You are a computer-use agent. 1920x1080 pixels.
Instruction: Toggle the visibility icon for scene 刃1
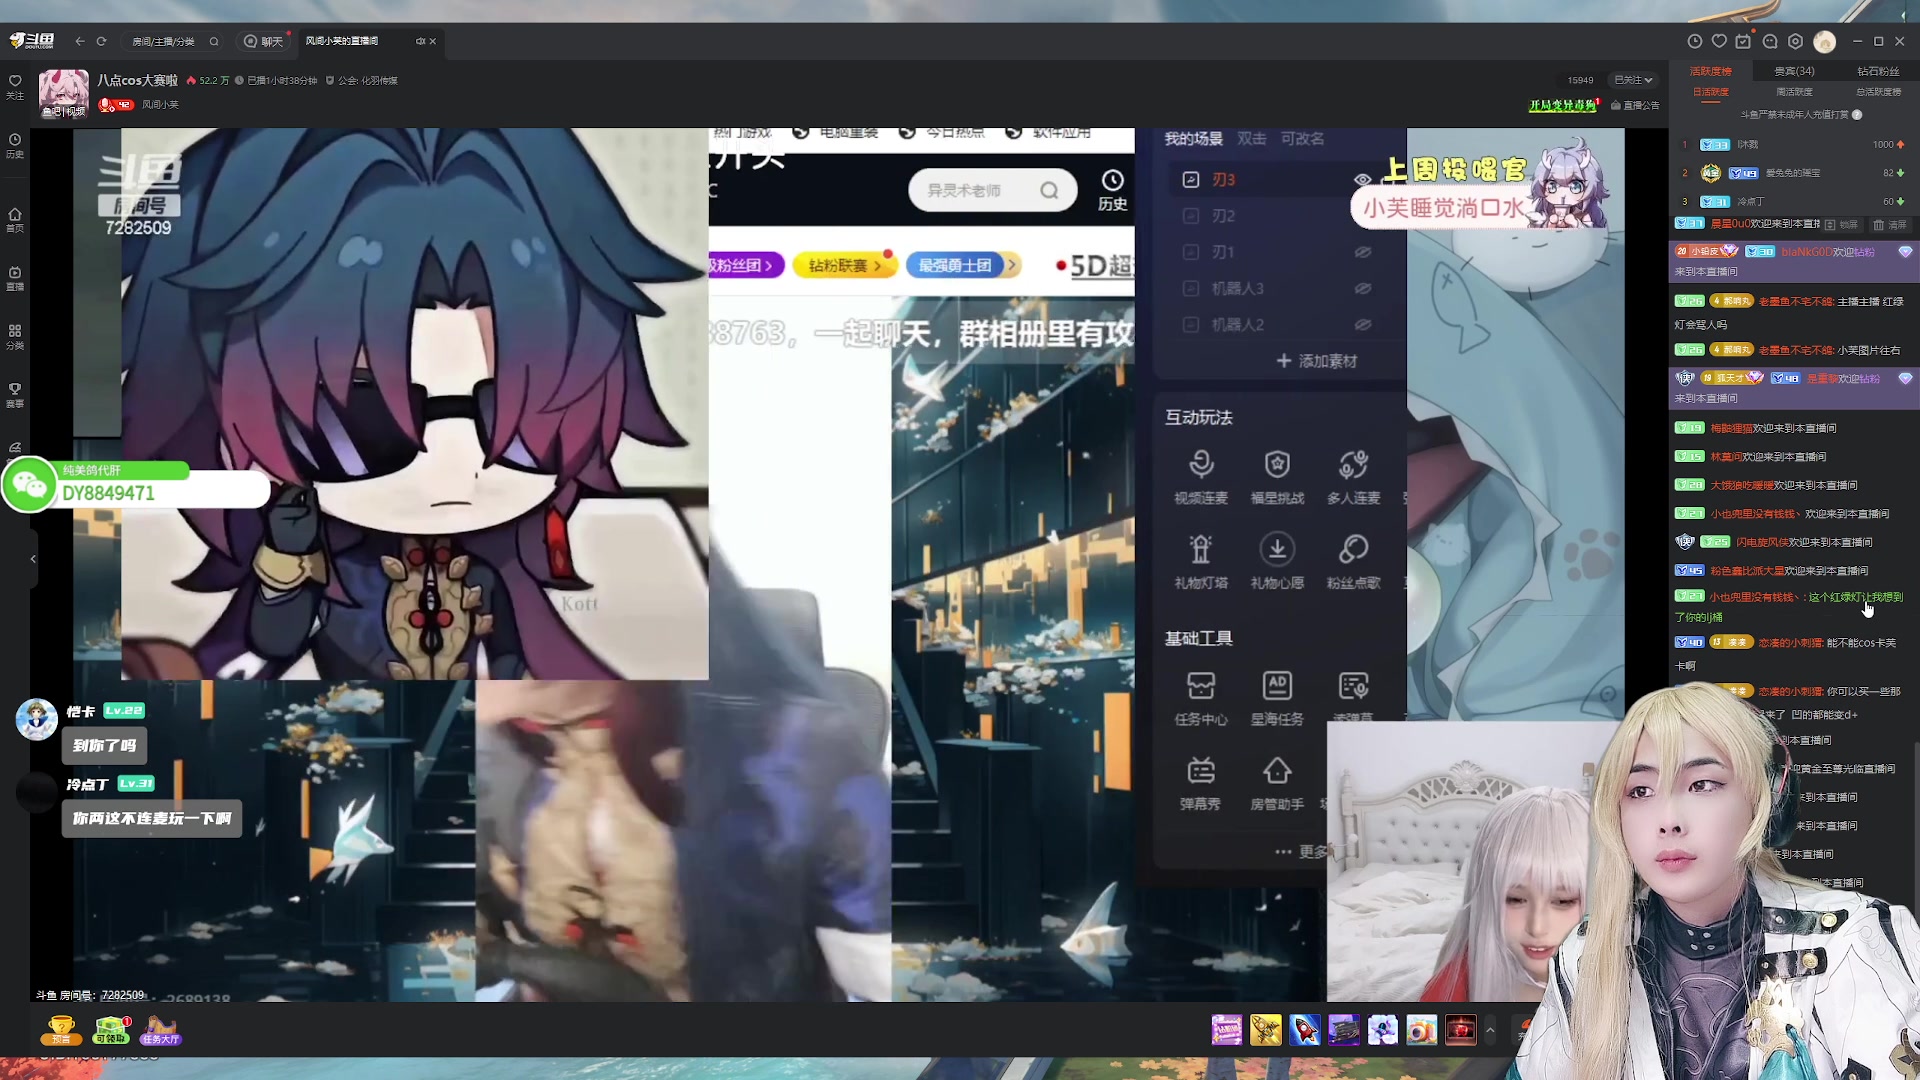coord(1362,252)
